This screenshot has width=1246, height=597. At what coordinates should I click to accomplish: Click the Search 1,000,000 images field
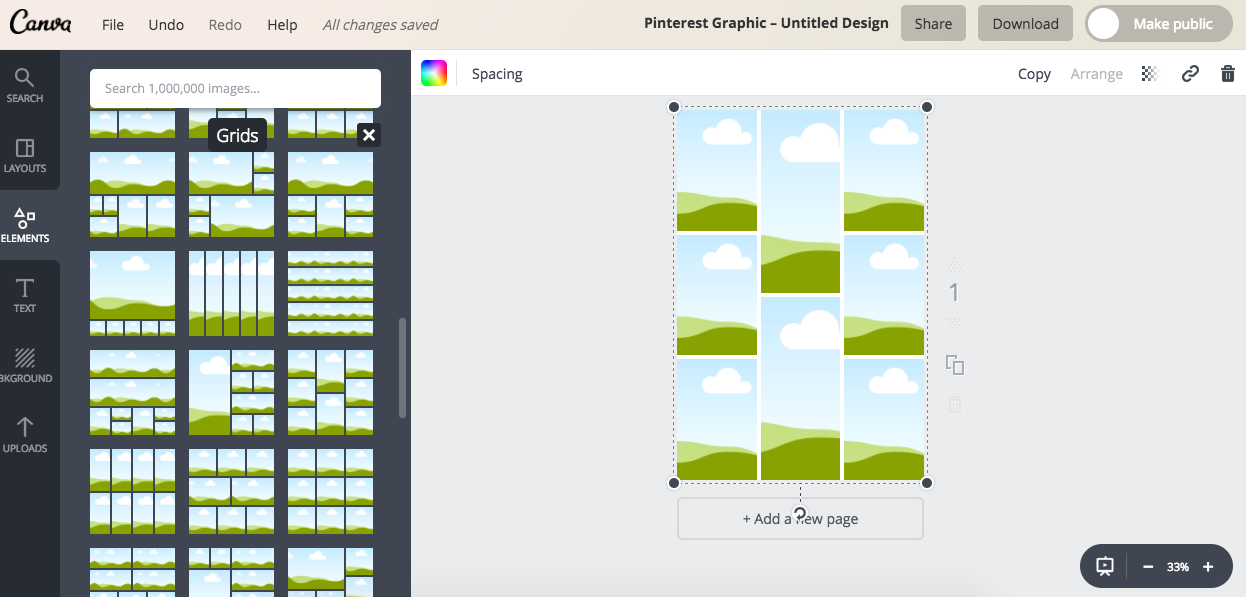(235, 88)
